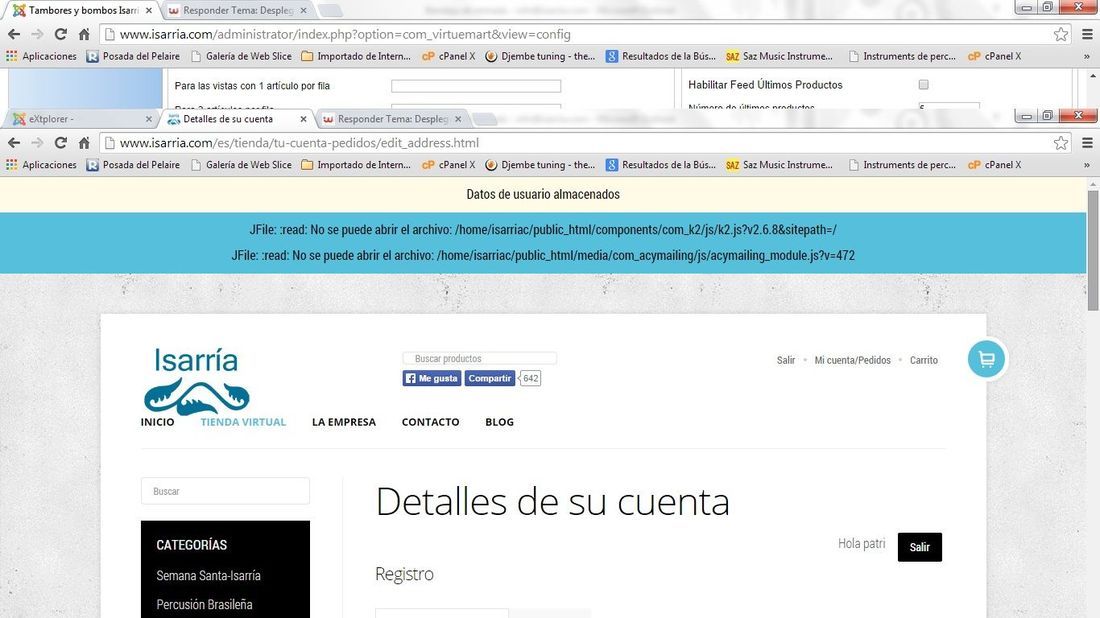Switch to Detalles de su cuenta tab
Image resolution: width=1100 pixels, height=618 pixels.
pos(235,119)
